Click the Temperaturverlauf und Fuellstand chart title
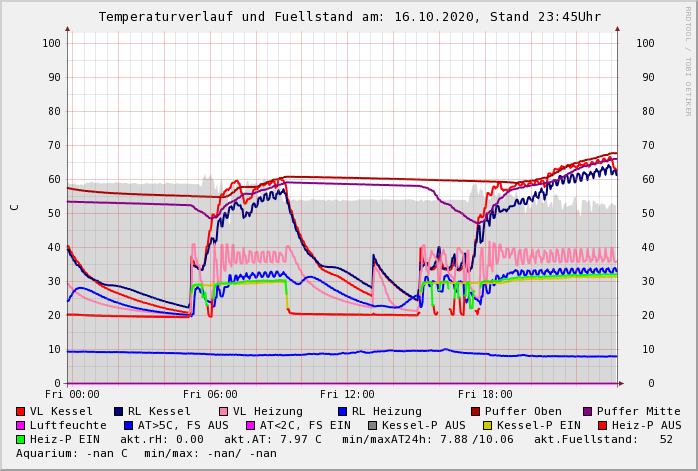 349,17
